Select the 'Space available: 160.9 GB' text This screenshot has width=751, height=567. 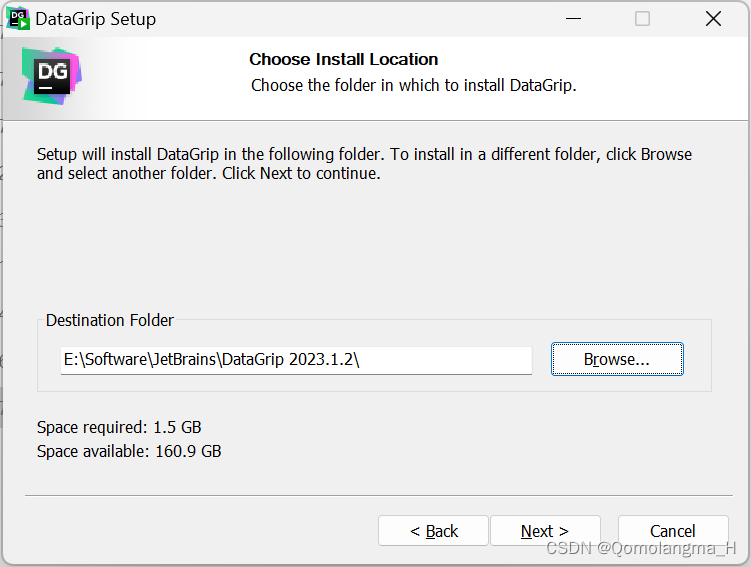tap(129, 451)
